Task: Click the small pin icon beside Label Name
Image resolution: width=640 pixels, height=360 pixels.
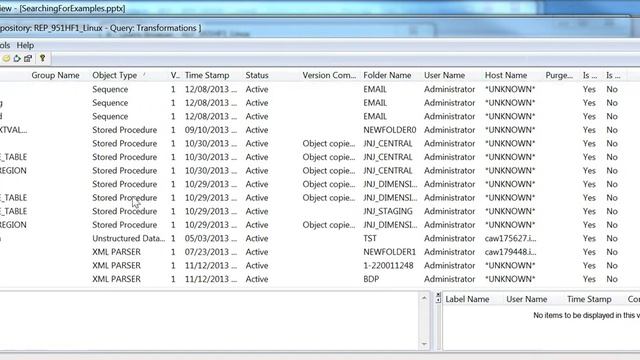Action: click(438, 300)
